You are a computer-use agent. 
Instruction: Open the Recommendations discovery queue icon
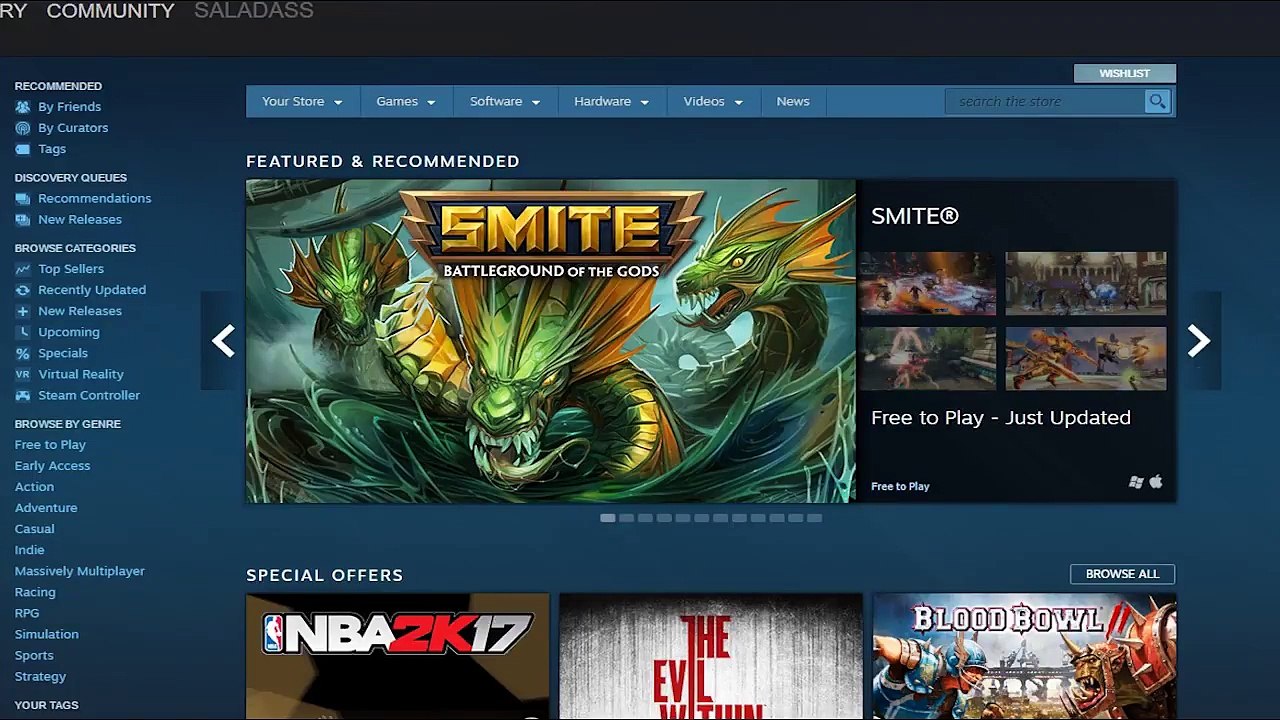pos(22,198)
